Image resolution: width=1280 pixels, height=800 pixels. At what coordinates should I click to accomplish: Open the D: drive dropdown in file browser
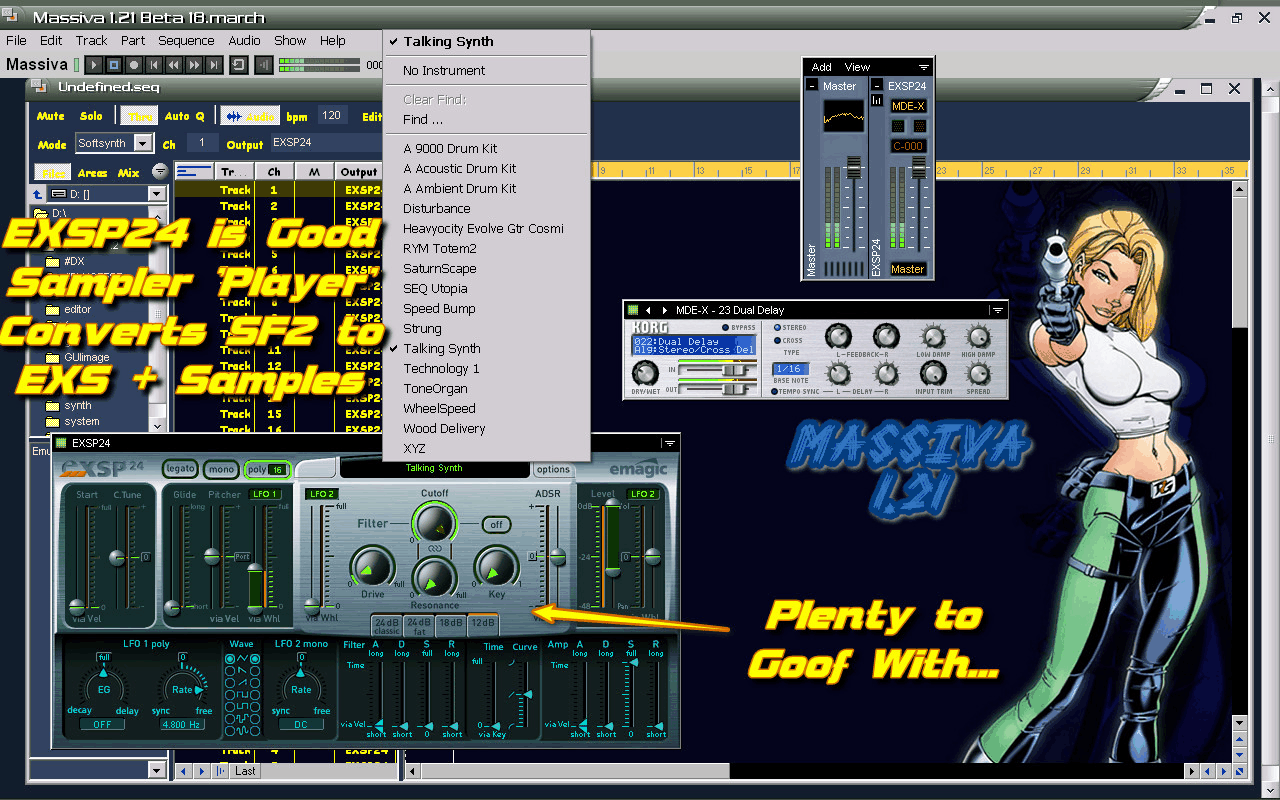(x=155, y=193)
